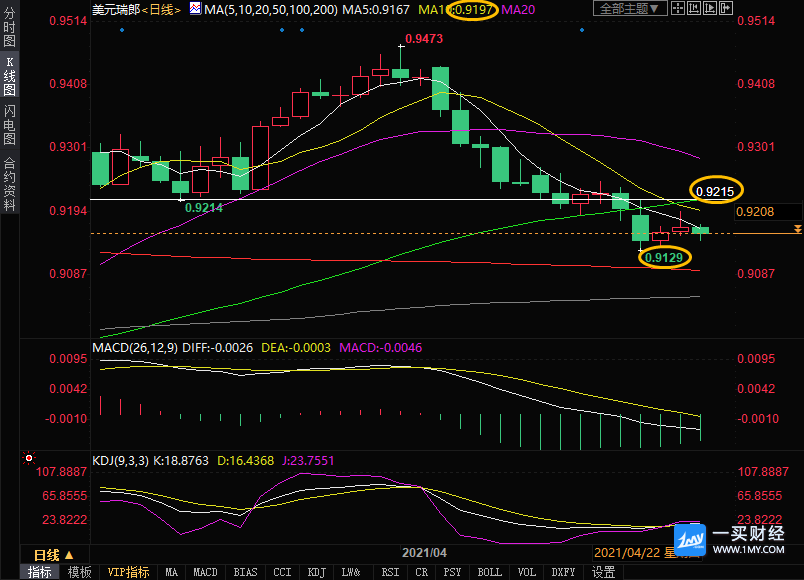
Task: Click the <日线> period label in title
Action: click(161, 9)
